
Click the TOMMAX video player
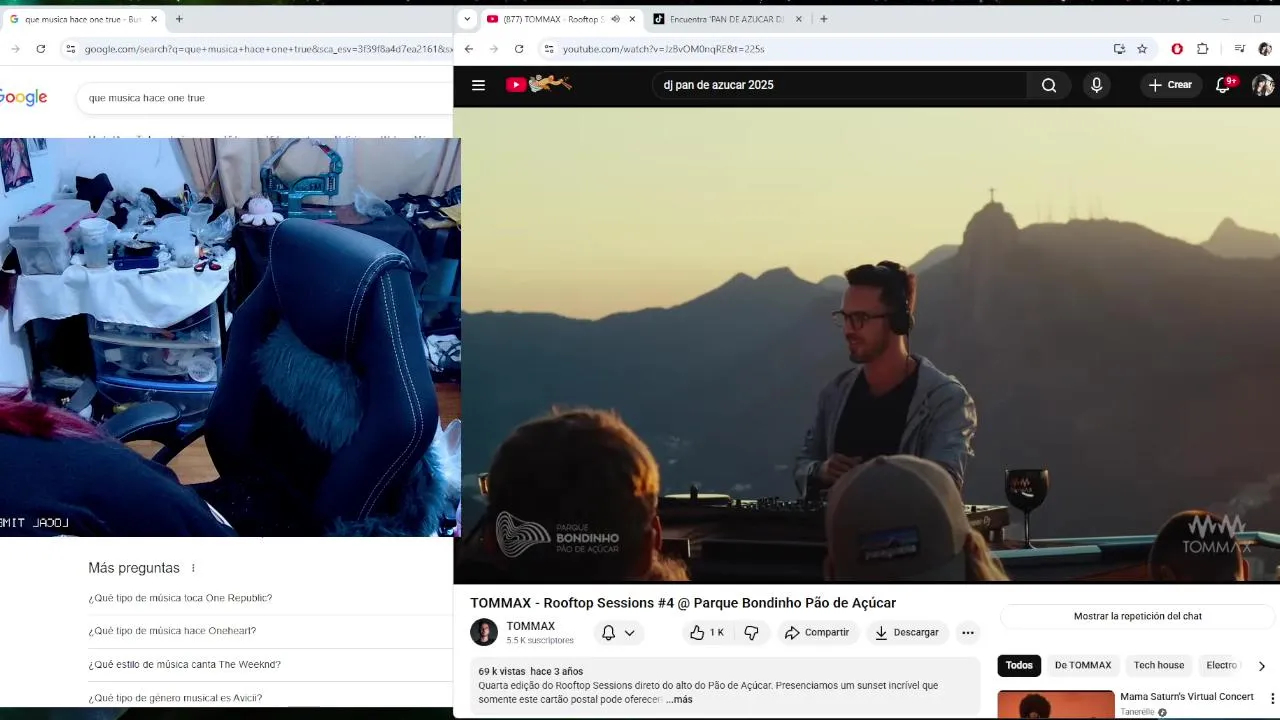(x=866, y=345)
